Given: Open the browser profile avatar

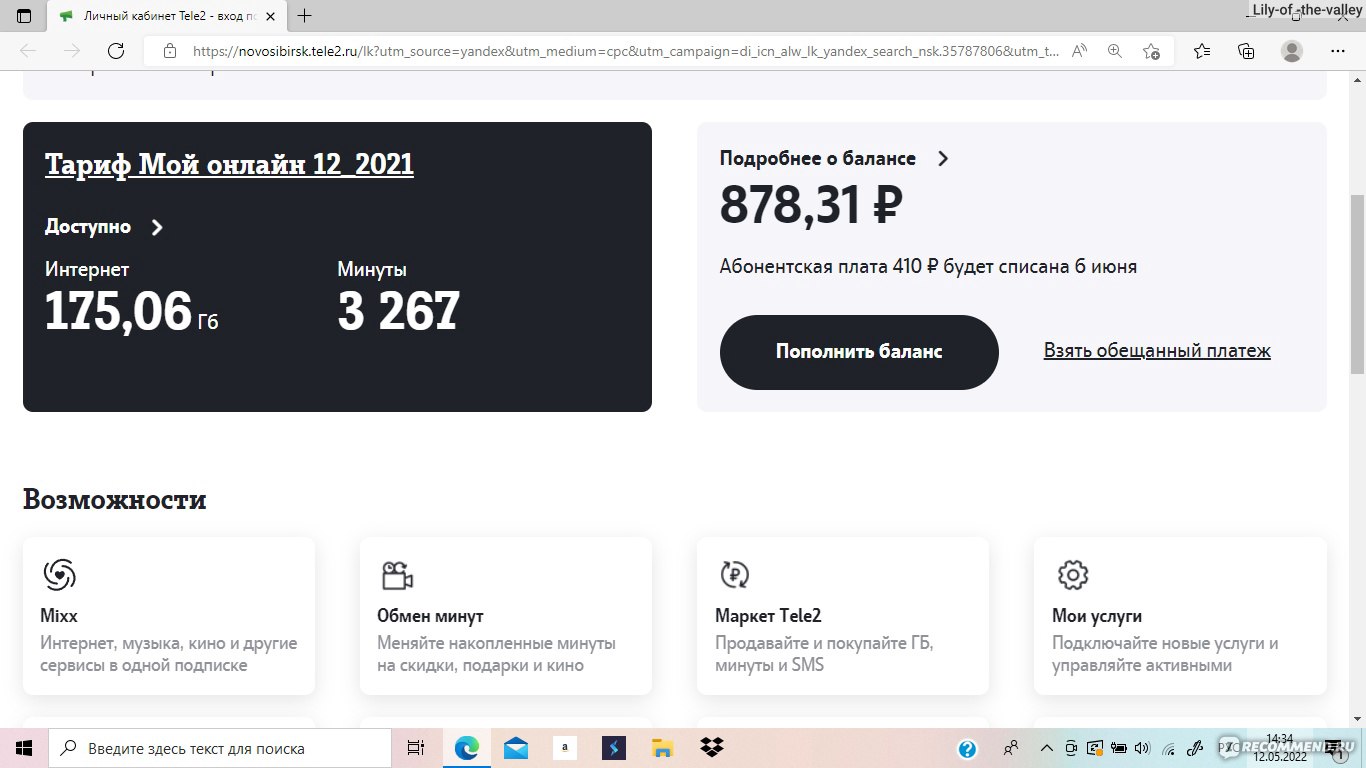Looking at the screenshot, I should [x=1292, y=51].
